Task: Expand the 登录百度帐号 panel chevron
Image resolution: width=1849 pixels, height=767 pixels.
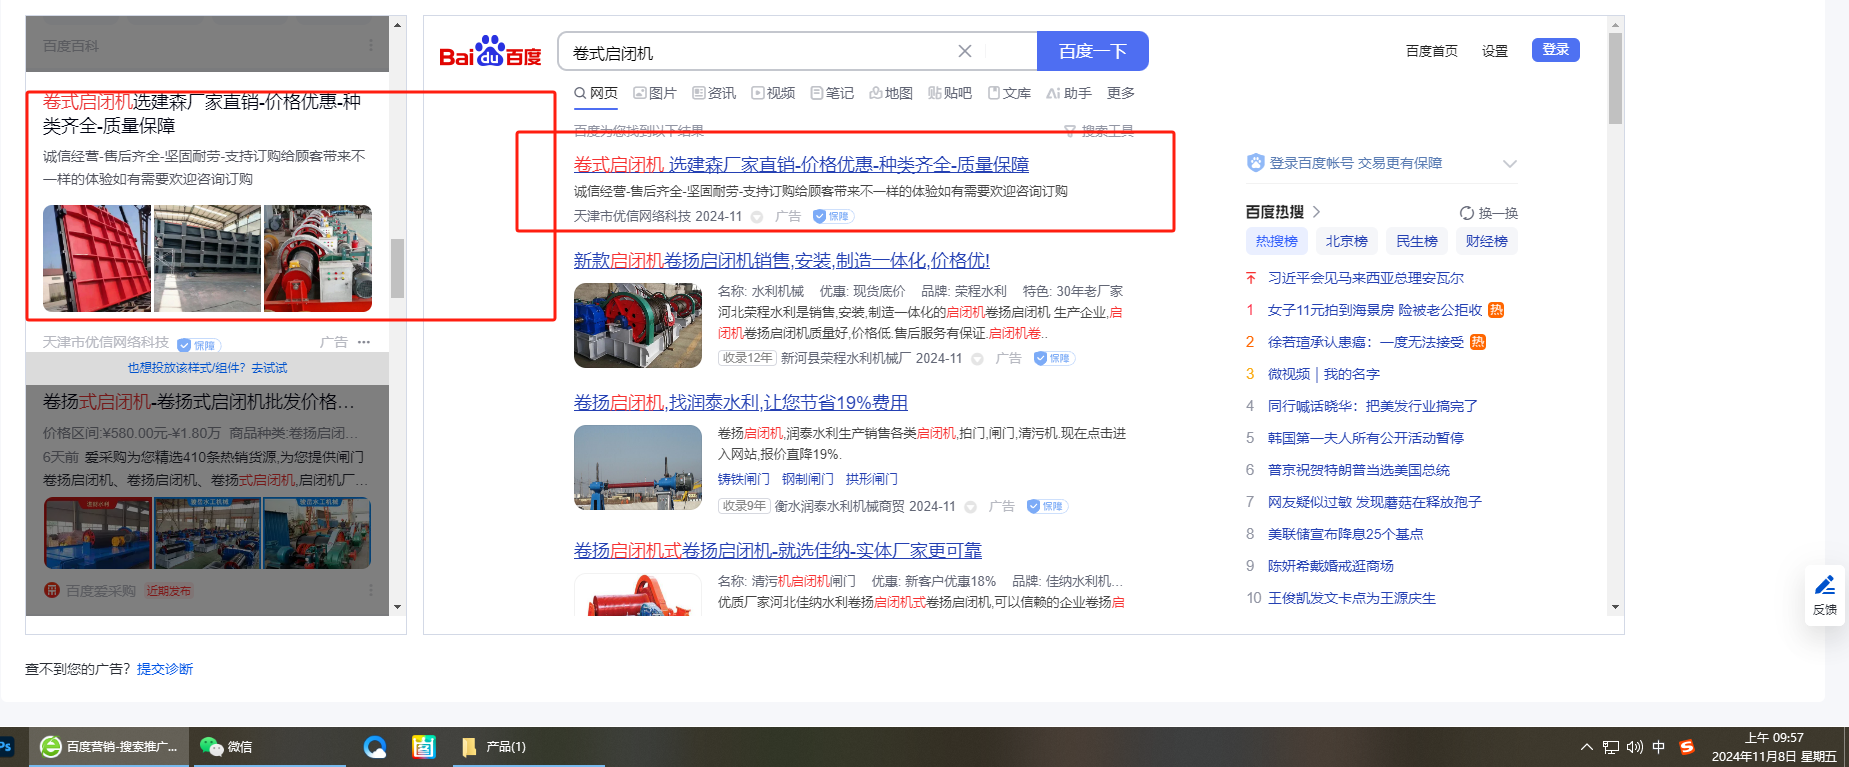Action: pos(1510,163)
